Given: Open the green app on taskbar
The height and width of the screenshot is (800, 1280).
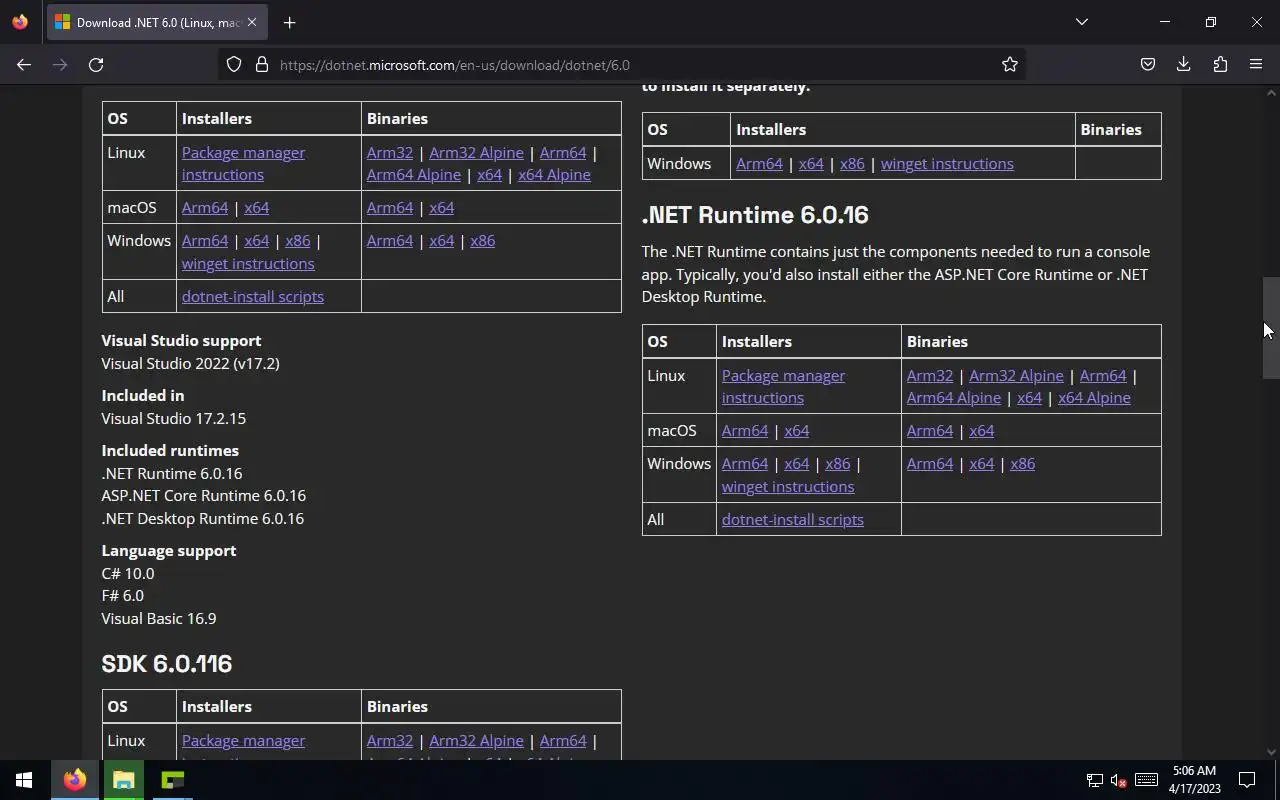Looking at the screenshot, I should tap(173, 780).
